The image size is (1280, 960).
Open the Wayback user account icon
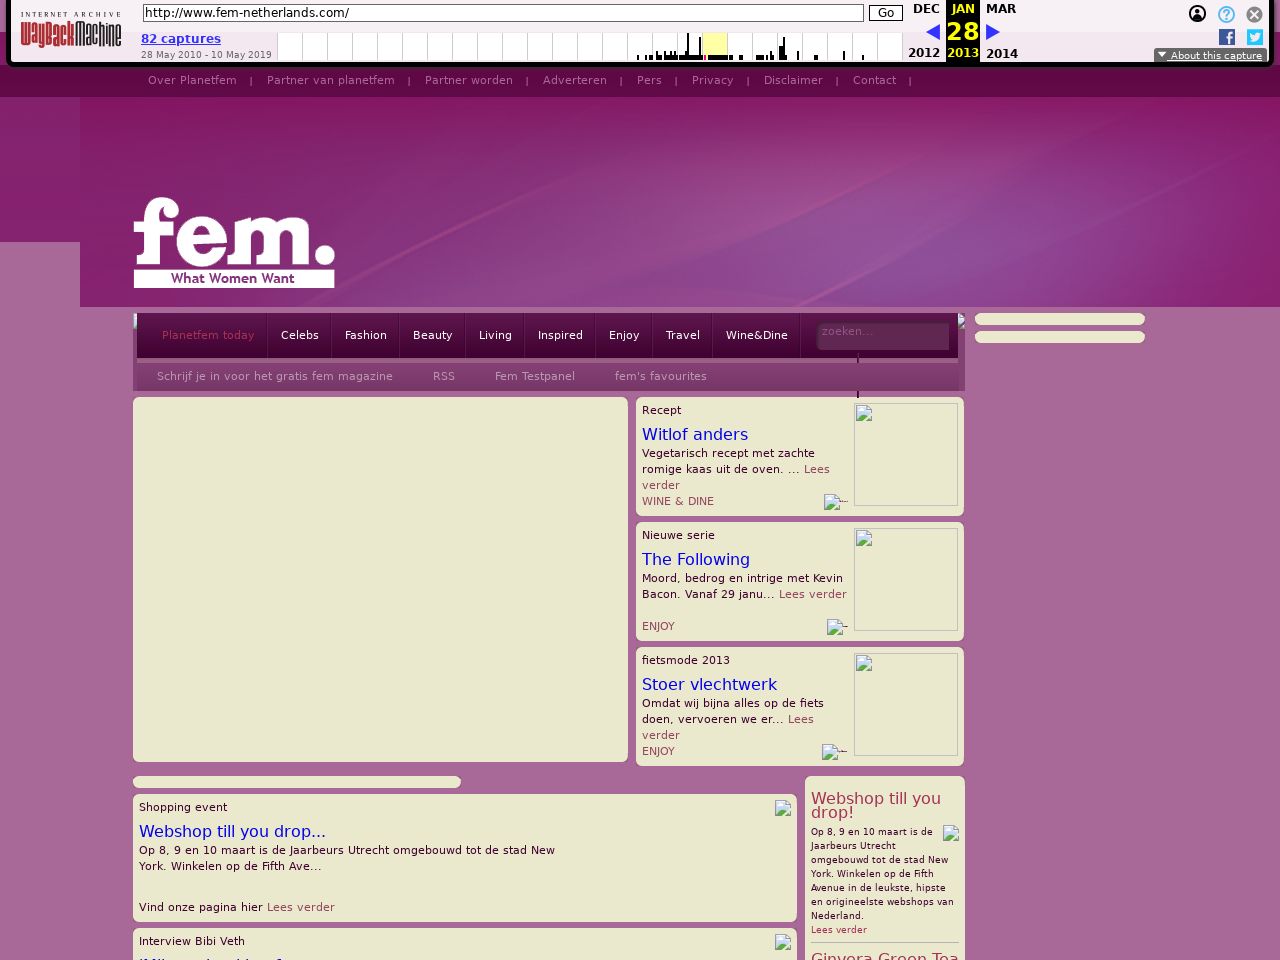coord(1197,14)
